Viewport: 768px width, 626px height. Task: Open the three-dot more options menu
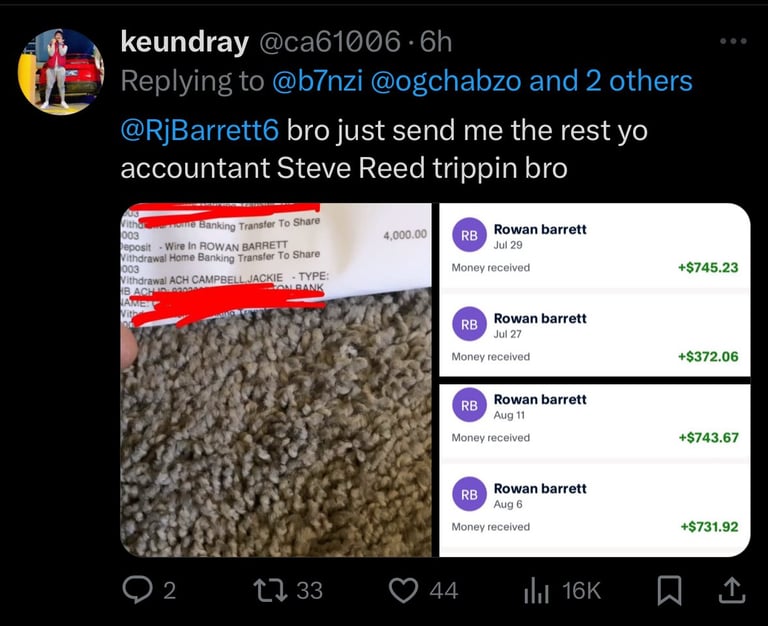tap(733, 42)
